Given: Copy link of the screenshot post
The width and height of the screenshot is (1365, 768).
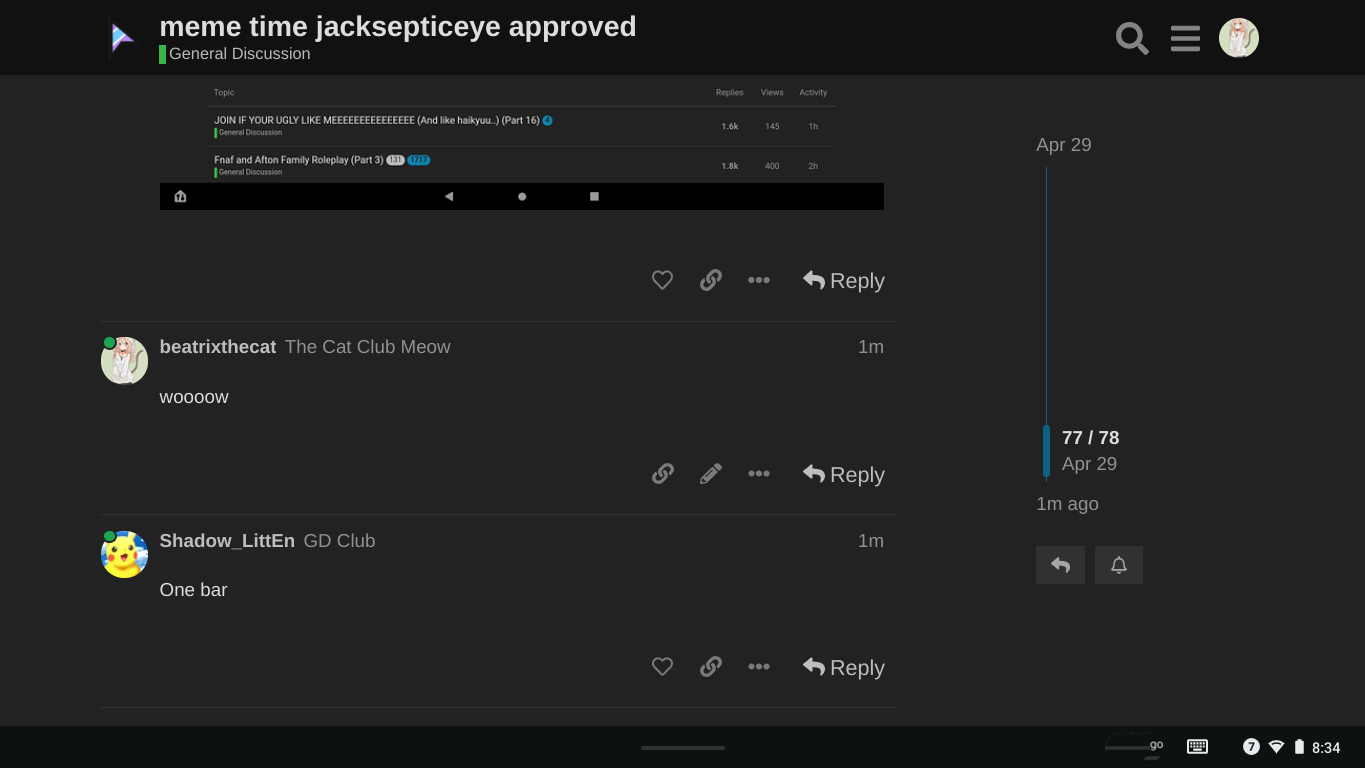Looking at the screenshot, I should click(x=711, y=281).
